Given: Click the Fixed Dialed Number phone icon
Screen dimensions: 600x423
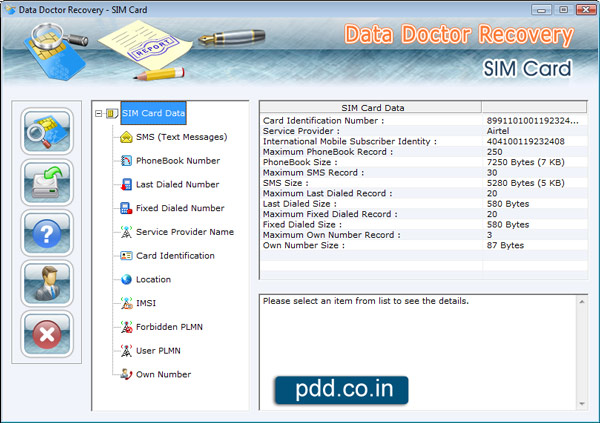Looking at the screenshot, I should 126,208.
